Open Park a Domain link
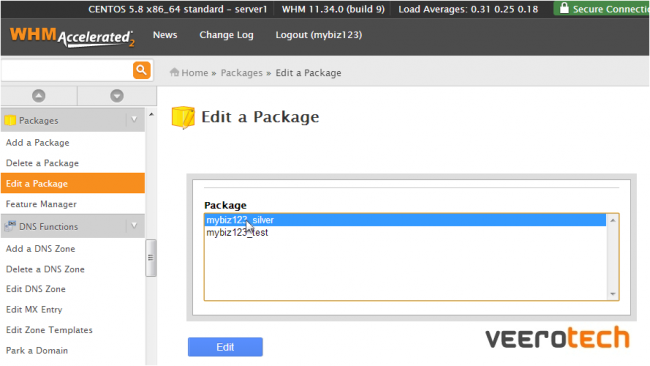The width and height of the screenshot is (650, 366). (x=37, y=351)
